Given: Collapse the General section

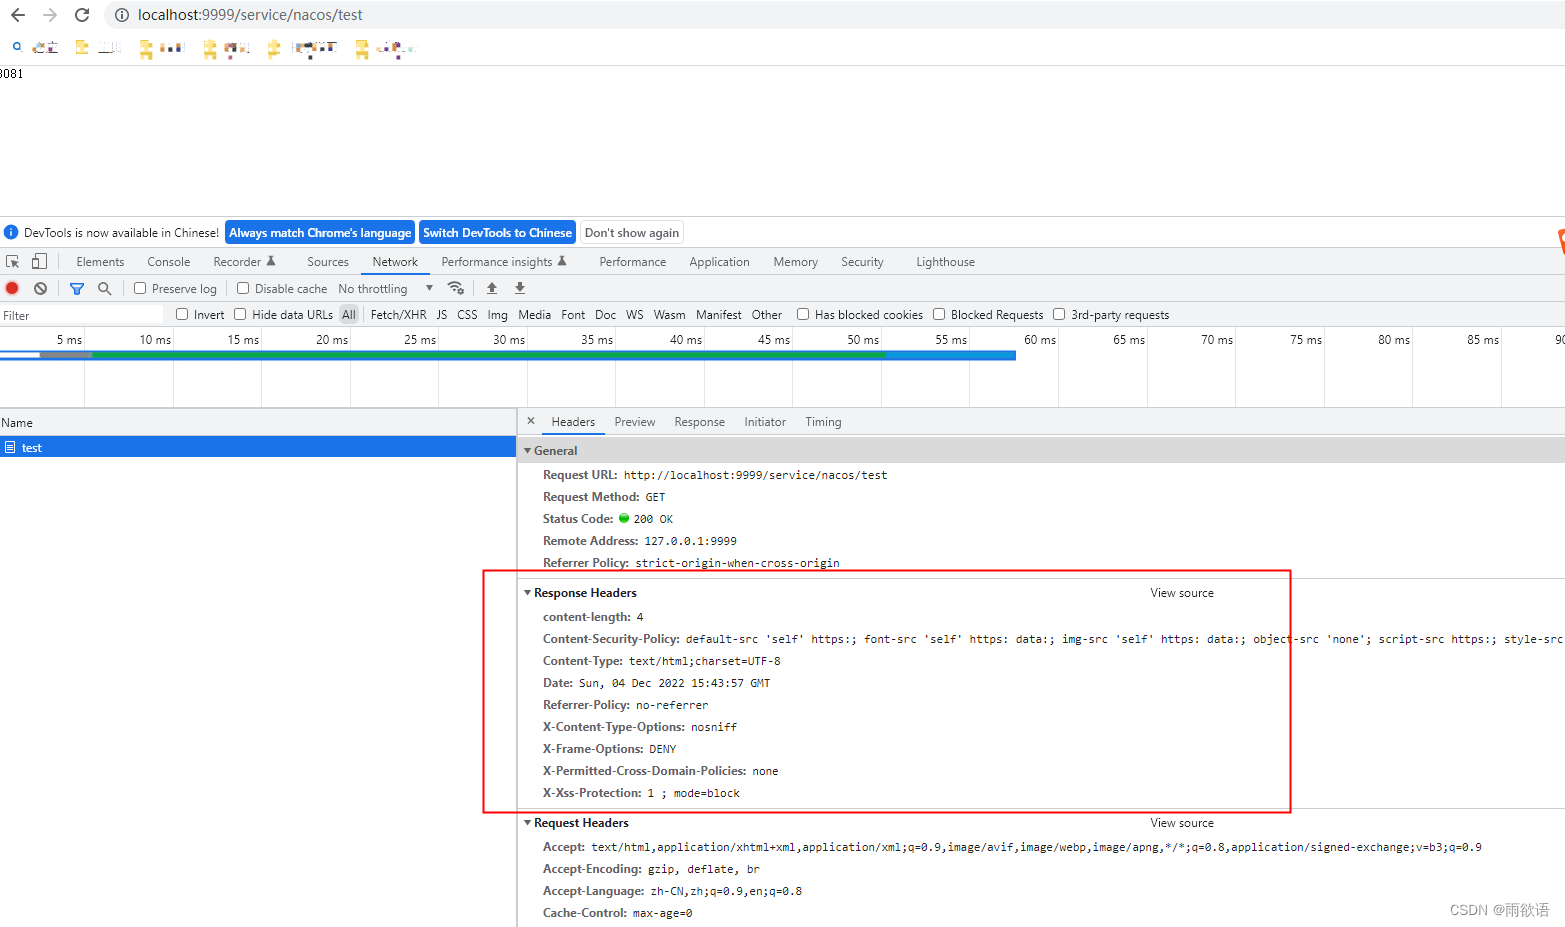Looking at the screenshot, I should coord(527,451).
